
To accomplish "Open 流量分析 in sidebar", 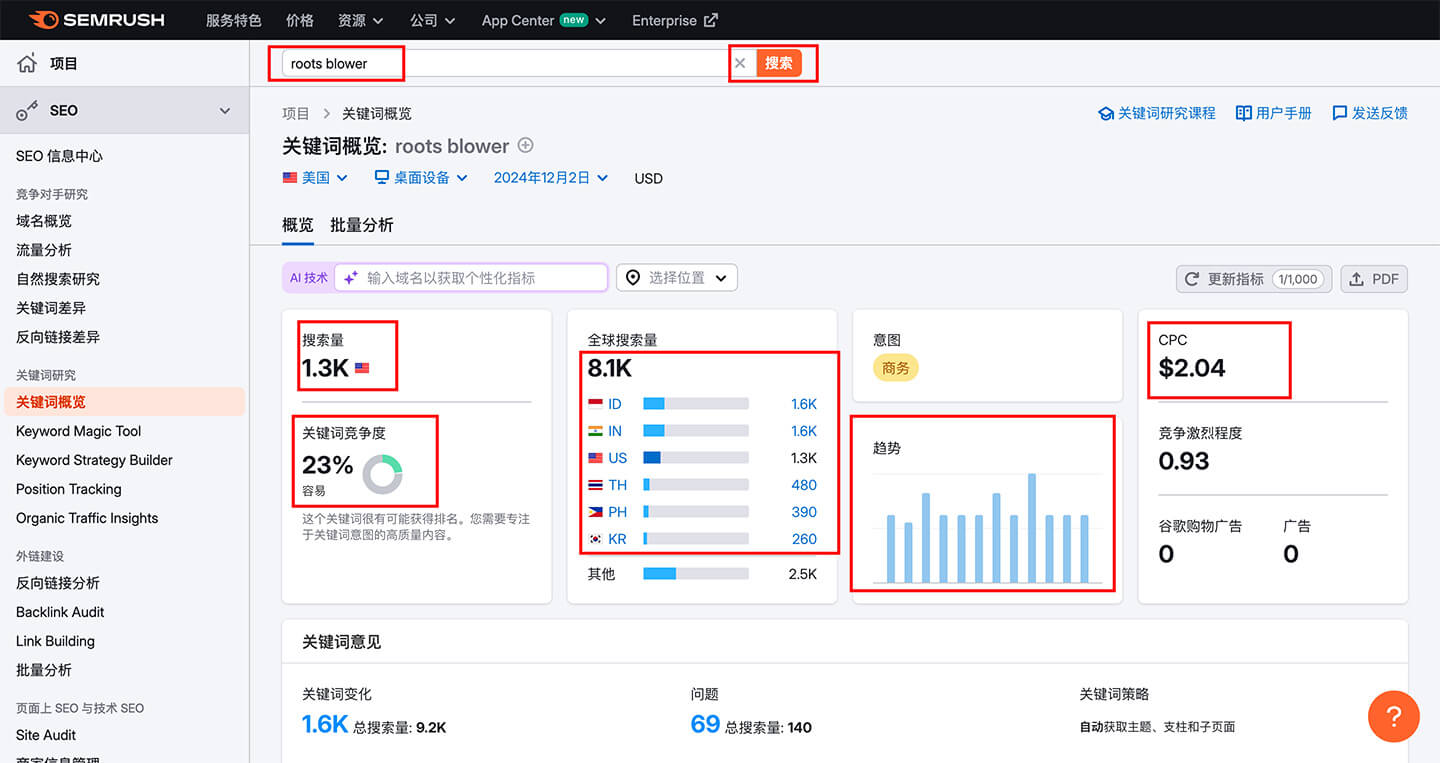I will pyautogui.click(x=44, y=250).
